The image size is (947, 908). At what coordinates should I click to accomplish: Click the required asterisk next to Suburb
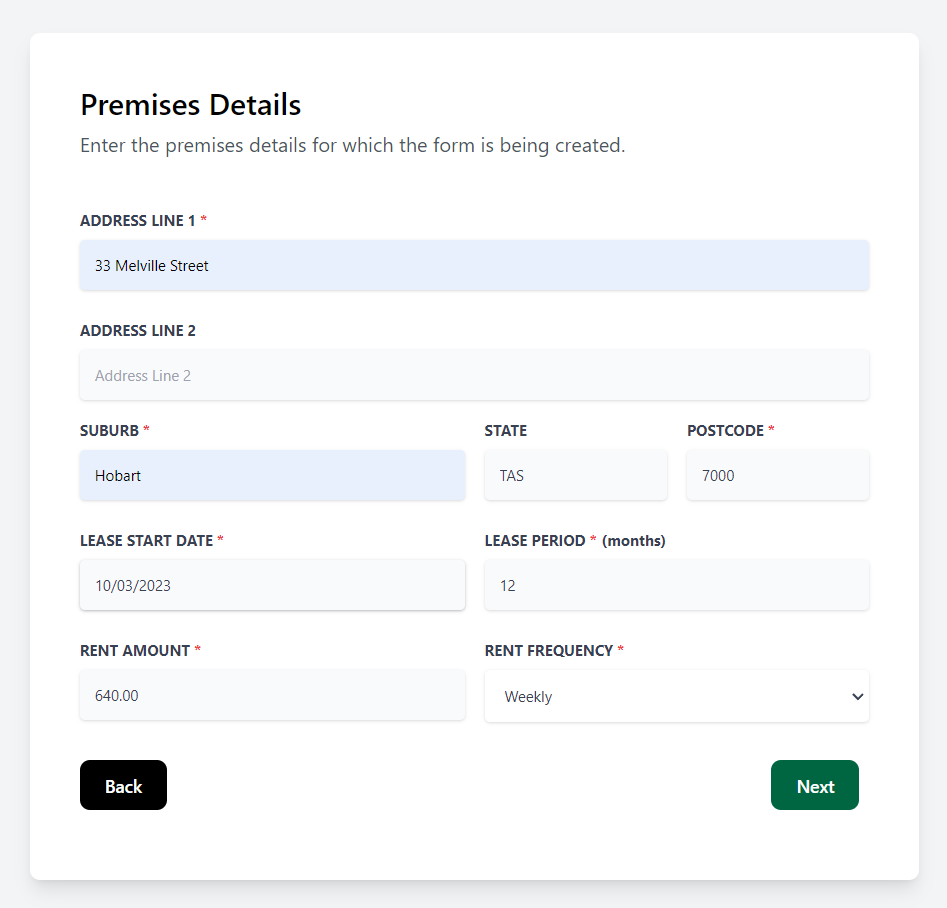coord(146,430)
